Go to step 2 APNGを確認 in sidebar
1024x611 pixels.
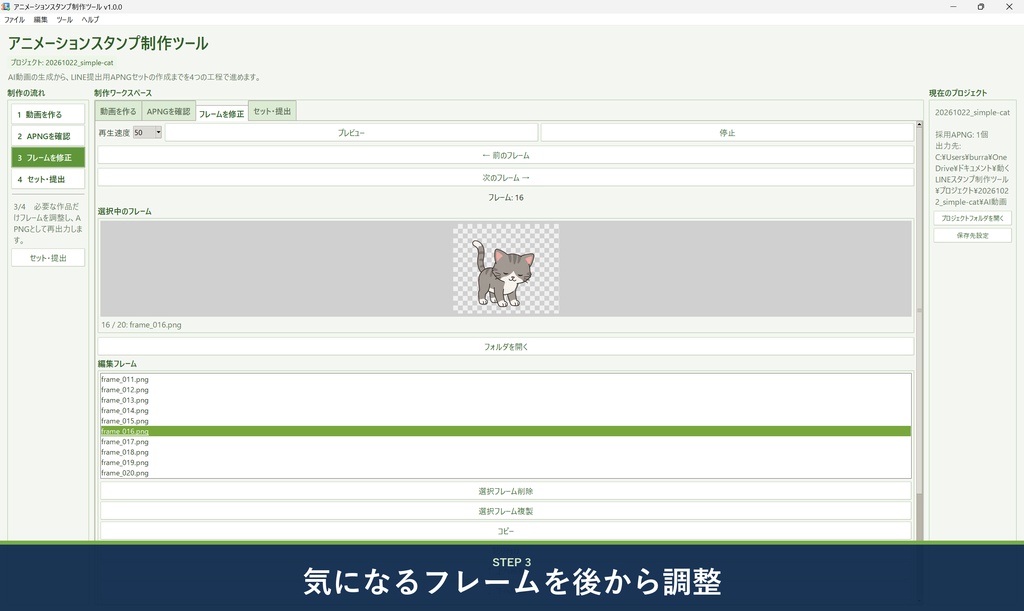[x=48, y=136]
